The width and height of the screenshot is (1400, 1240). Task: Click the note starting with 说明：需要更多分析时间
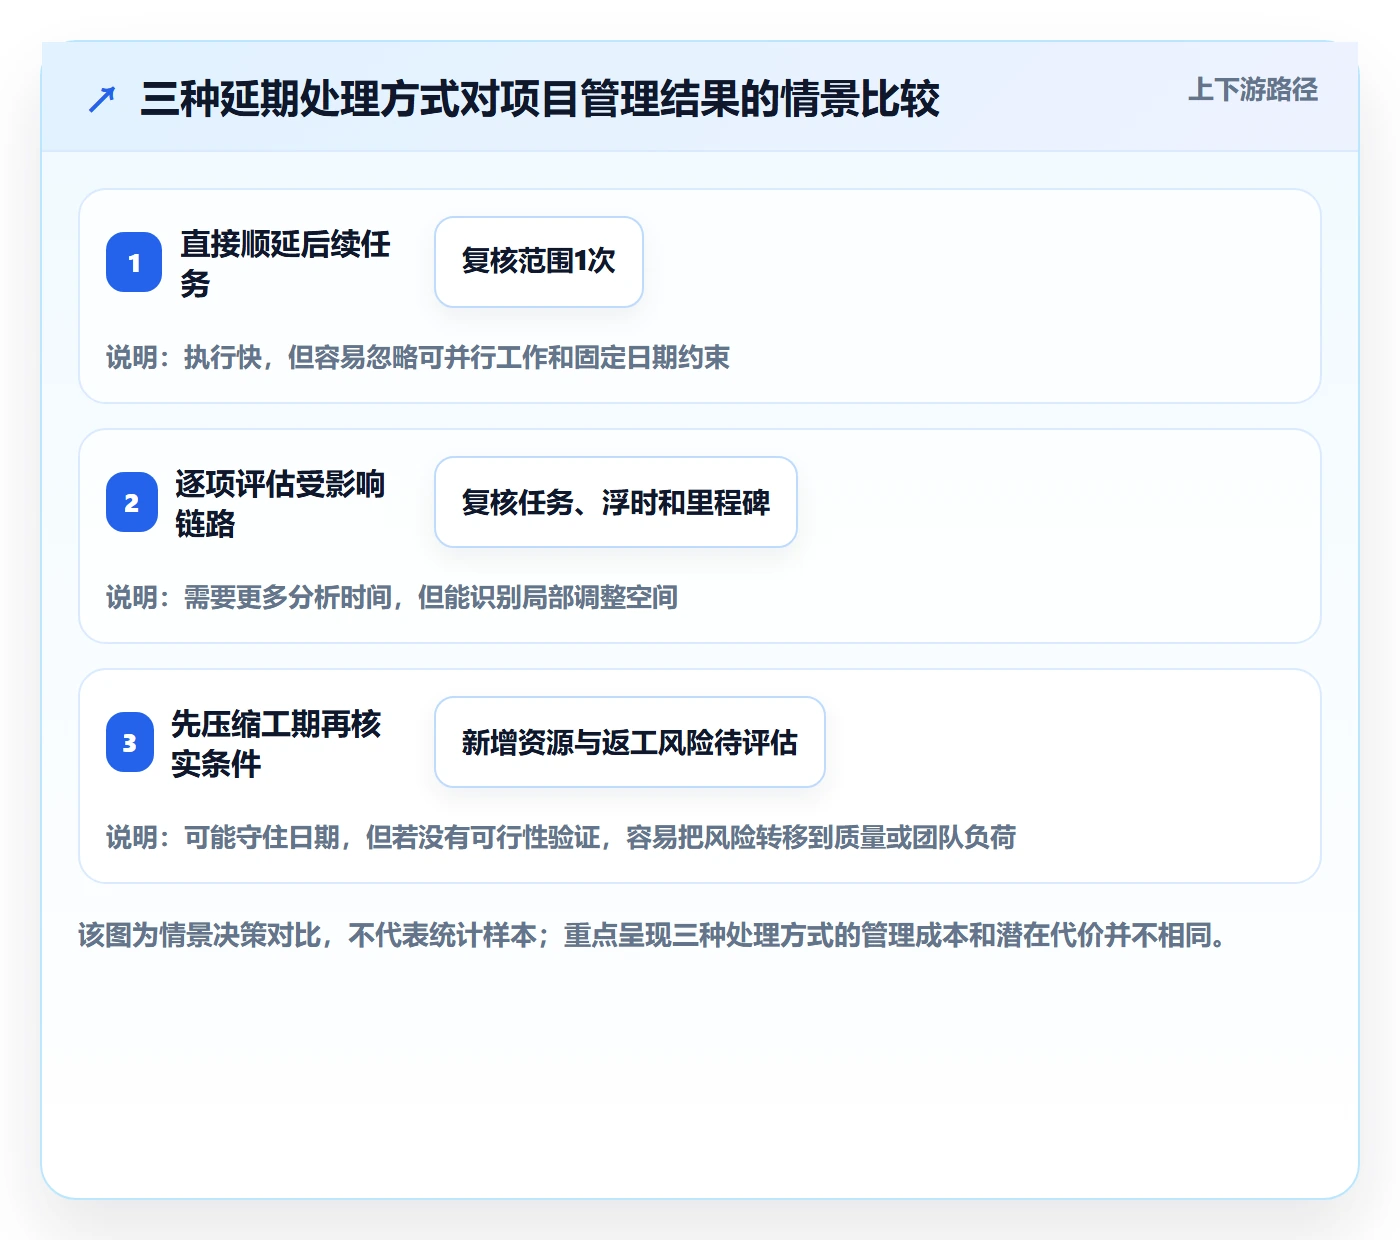[392, 597]
